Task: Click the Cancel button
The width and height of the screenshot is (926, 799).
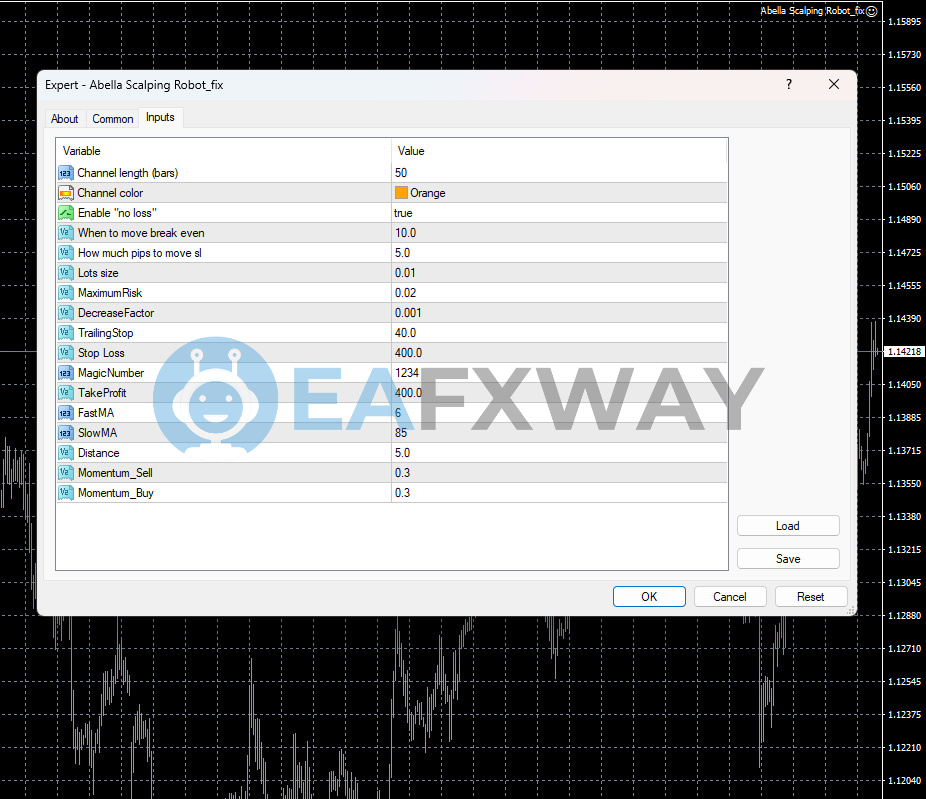Action: tap(730, 596)
